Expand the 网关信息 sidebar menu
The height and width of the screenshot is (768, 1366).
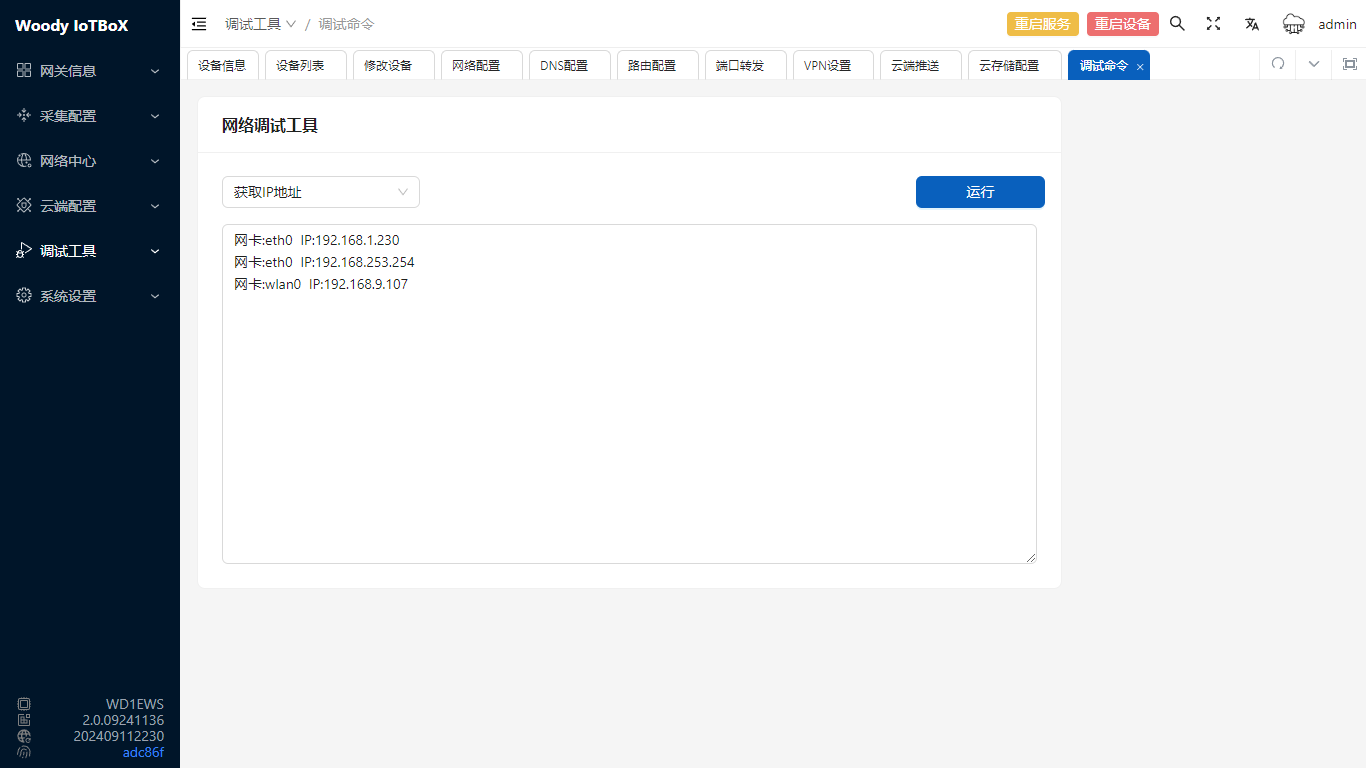tap(89, 71)
